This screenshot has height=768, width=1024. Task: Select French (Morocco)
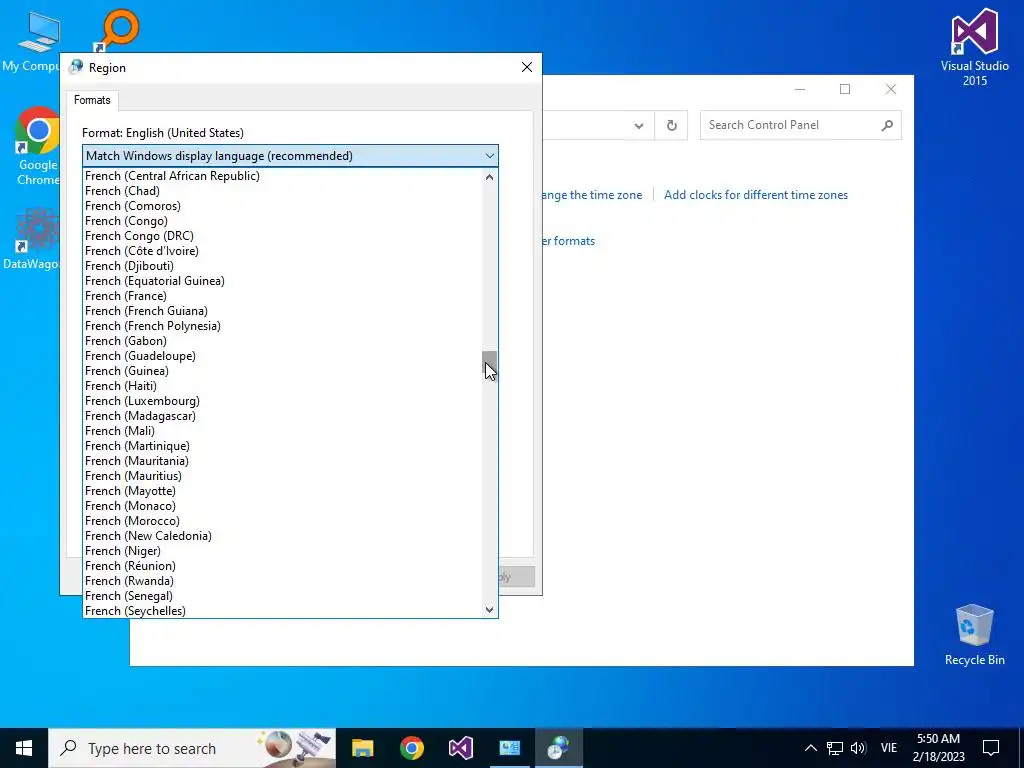click(x=283, y=521)
